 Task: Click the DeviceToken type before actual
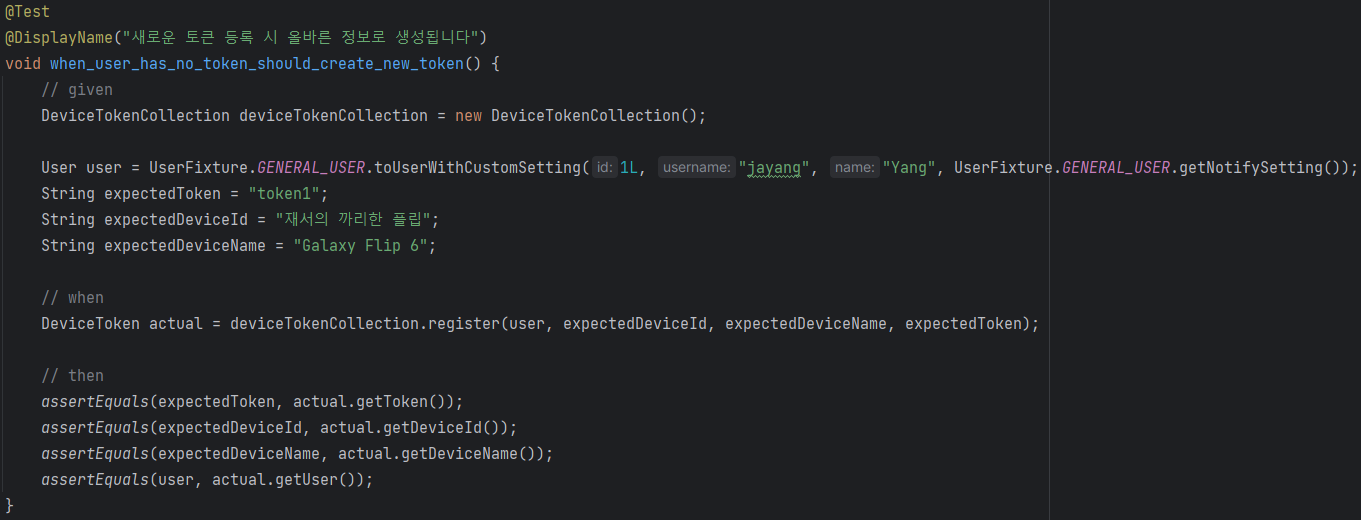coord(90,323)
